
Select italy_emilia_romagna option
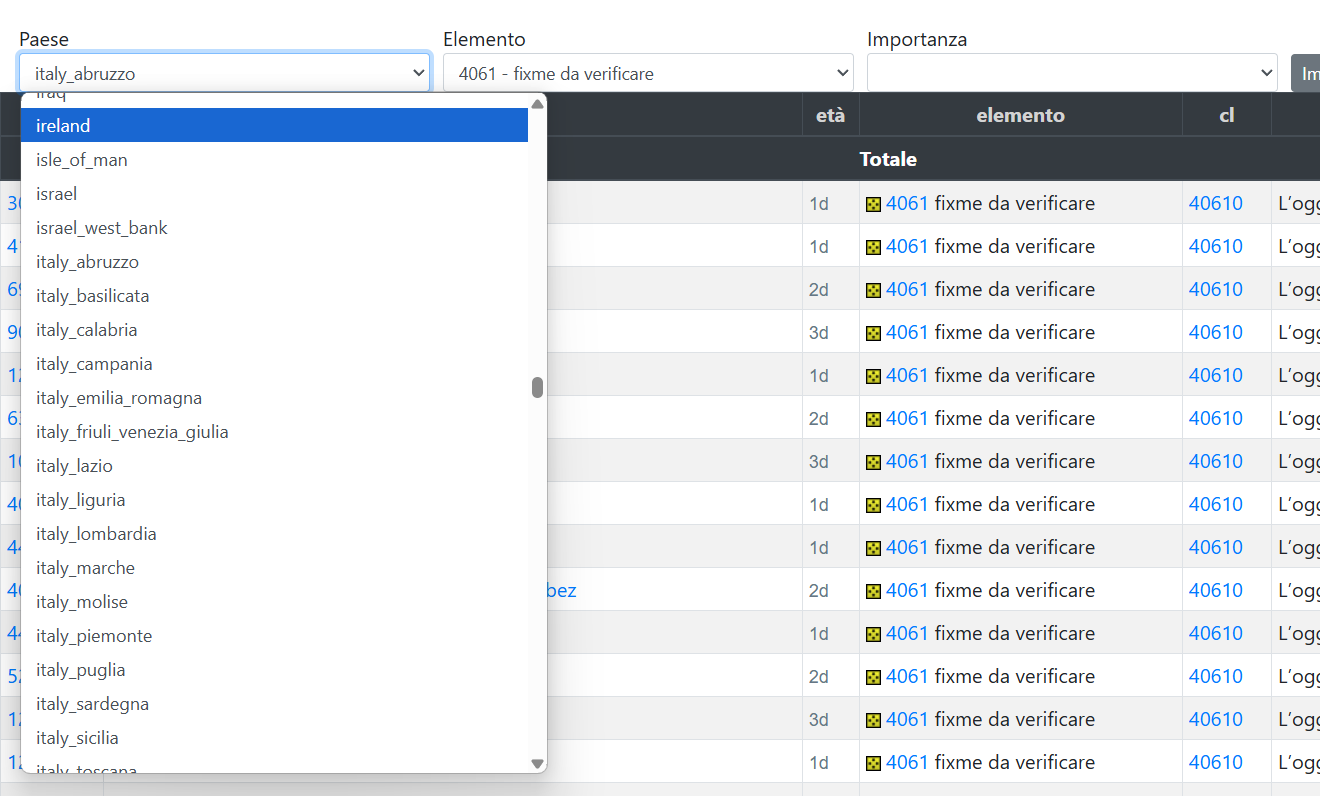274,398
